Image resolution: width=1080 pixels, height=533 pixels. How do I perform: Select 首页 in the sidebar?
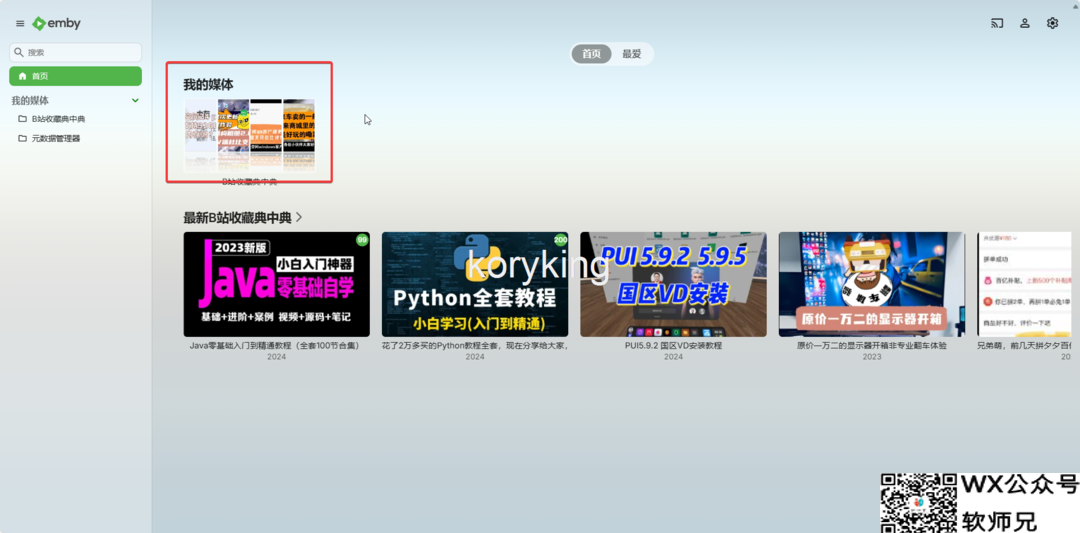point(76,76)
